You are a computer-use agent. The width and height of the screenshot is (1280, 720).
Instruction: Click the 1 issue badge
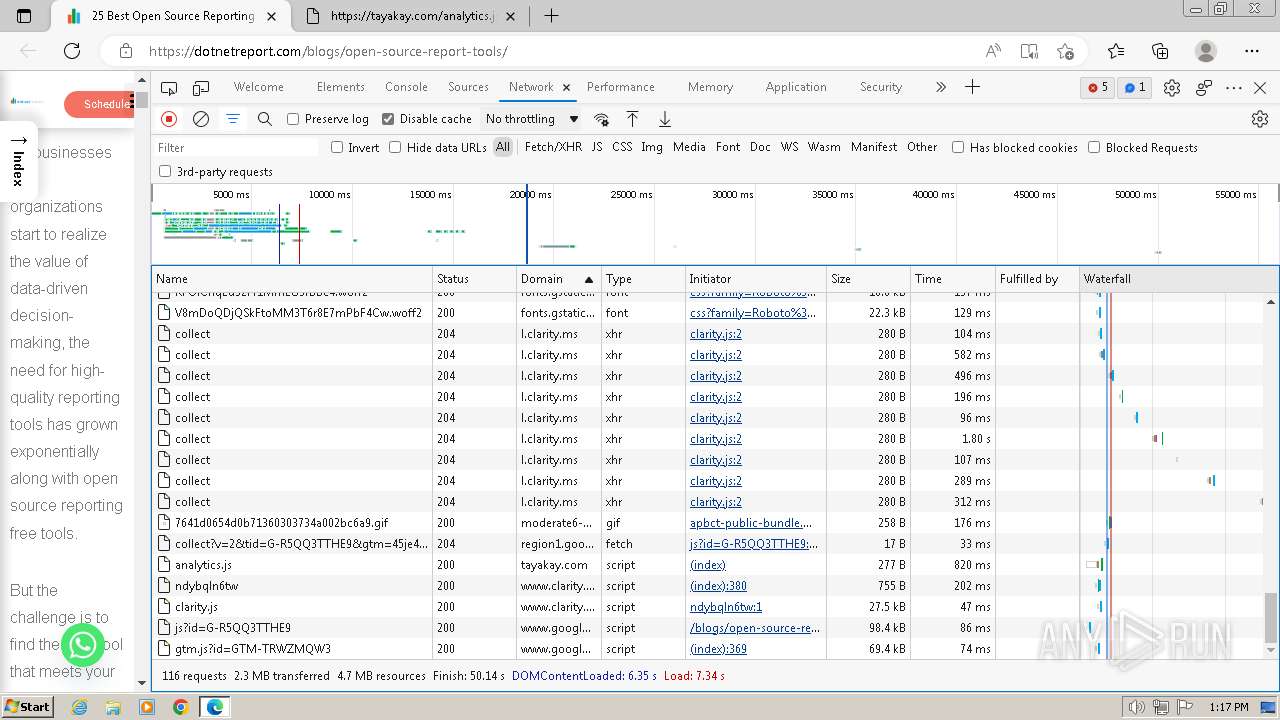(x=1135, y=88)
